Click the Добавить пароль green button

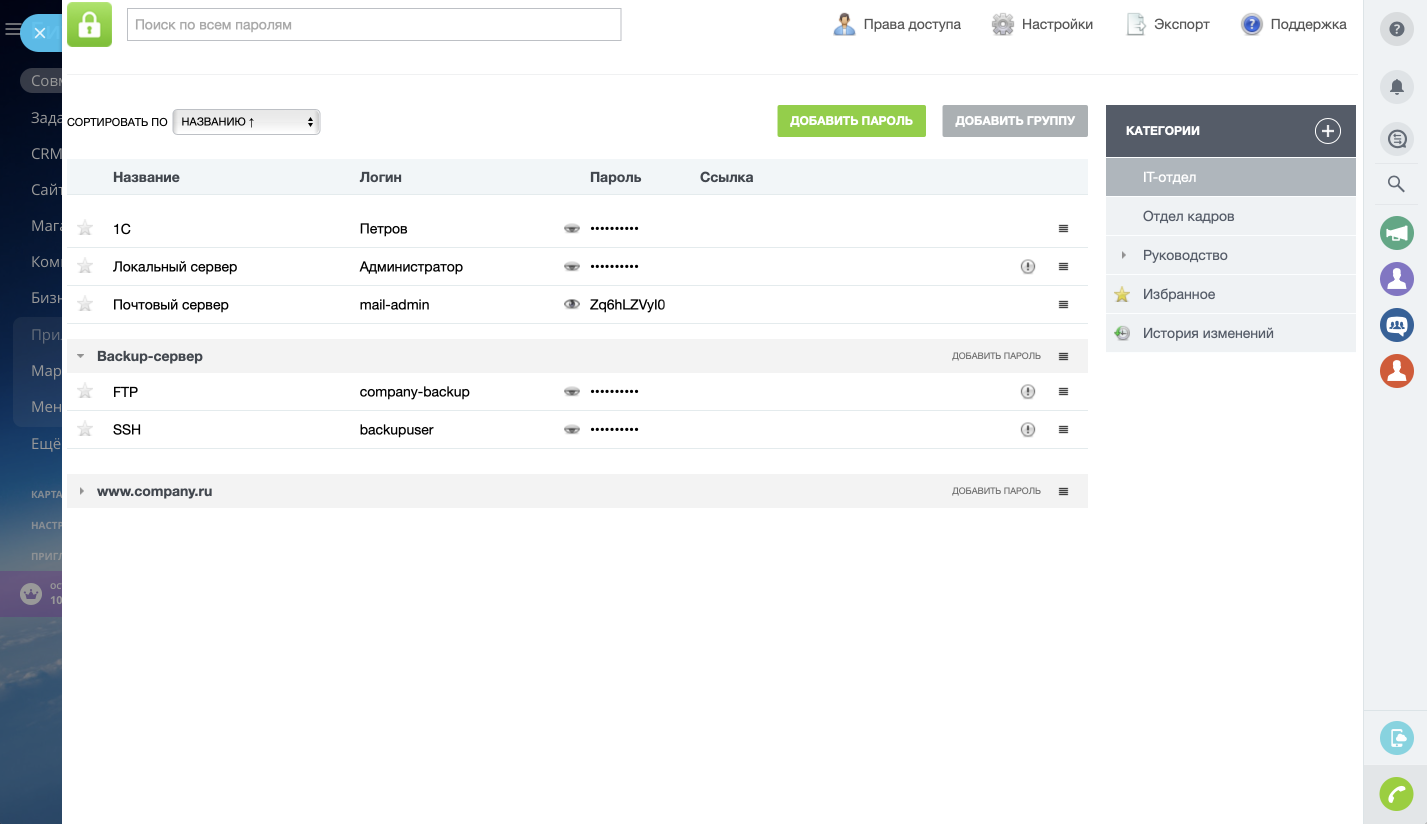click(851, 121)
